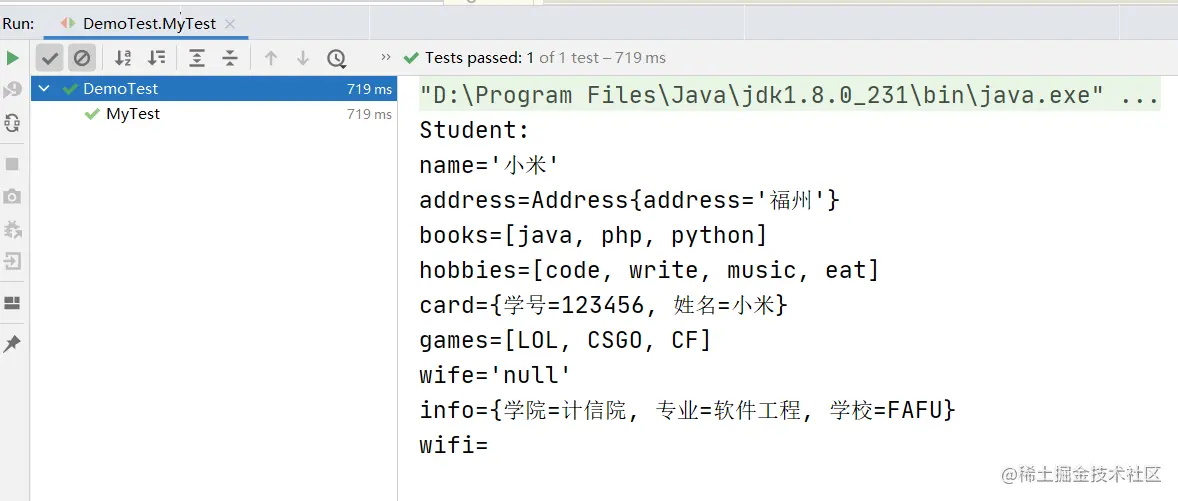Click the card={学号=123456 line
The height and width of the screenshot is (501, 1178).
tap(603, 306)
